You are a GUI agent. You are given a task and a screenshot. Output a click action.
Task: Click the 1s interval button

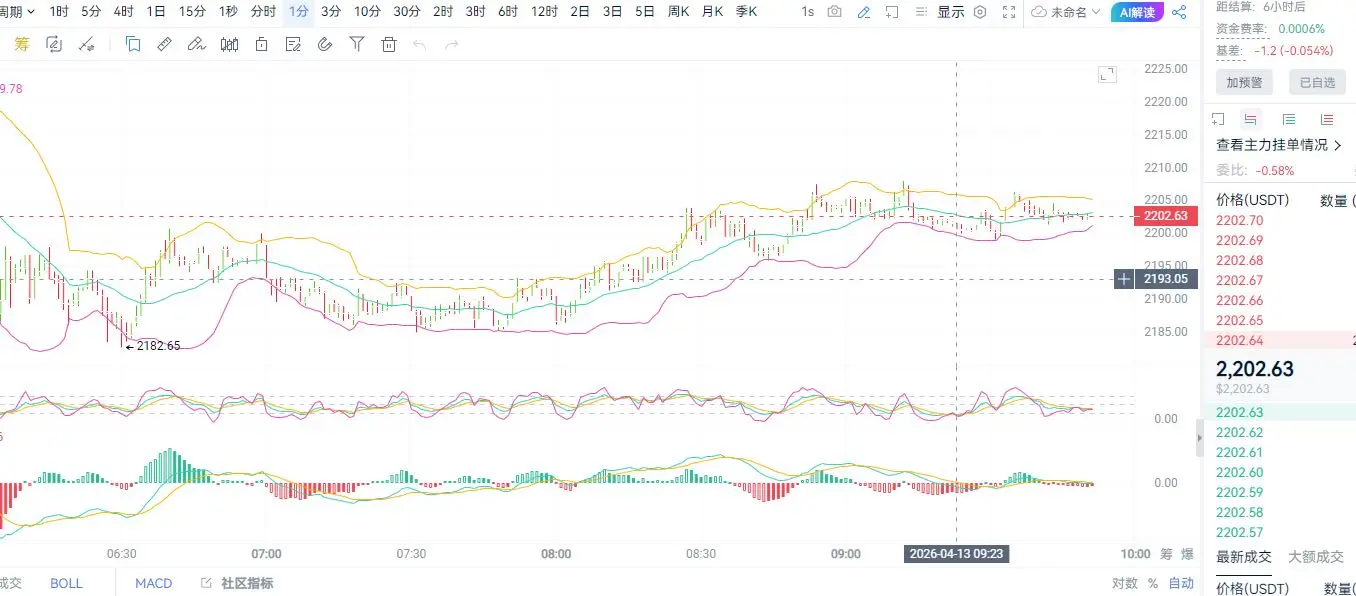pyautogui.click(x=807, y=12)
